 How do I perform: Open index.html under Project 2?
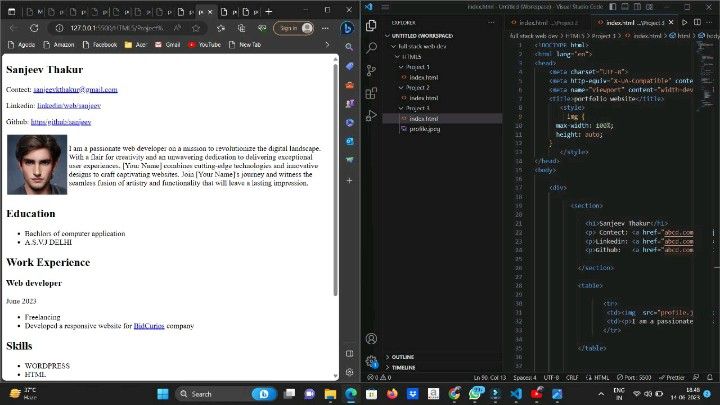[443, 98]
